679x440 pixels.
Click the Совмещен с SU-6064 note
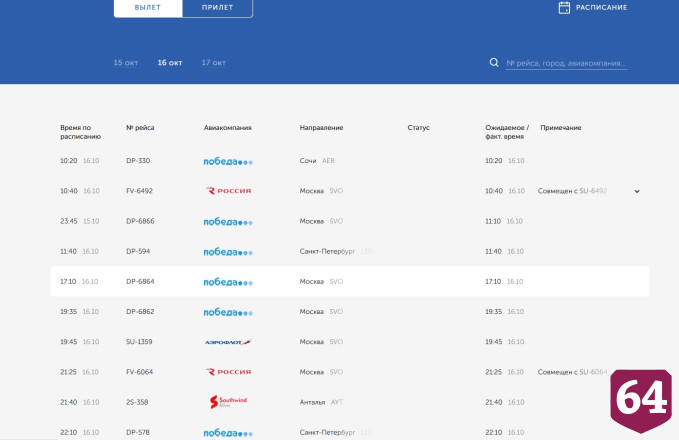(x=572, y=372)
